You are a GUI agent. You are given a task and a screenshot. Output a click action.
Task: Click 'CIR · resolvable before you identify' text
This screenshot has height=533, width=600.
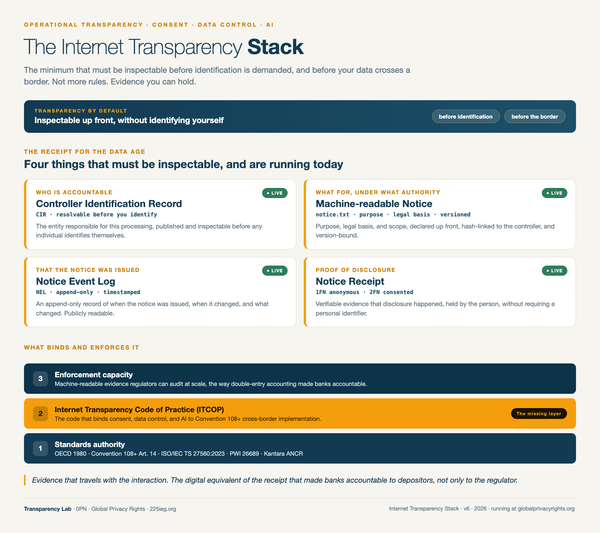coord(96,214)
